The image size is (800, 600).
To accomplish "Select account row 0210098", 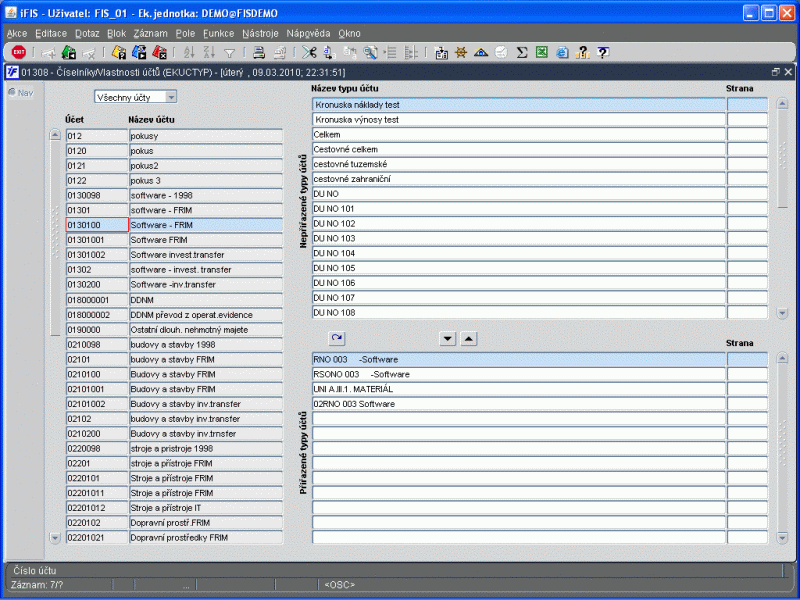I will click(x=96, y=344).
